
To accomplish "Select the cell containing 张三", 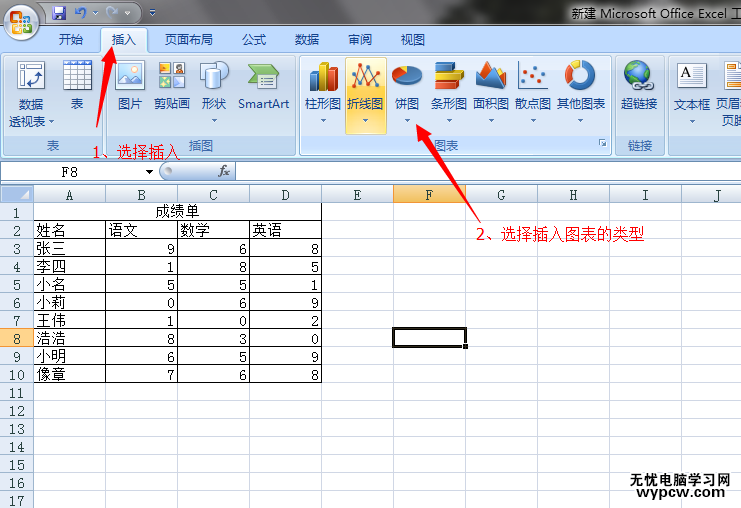I will coord(69,248).
